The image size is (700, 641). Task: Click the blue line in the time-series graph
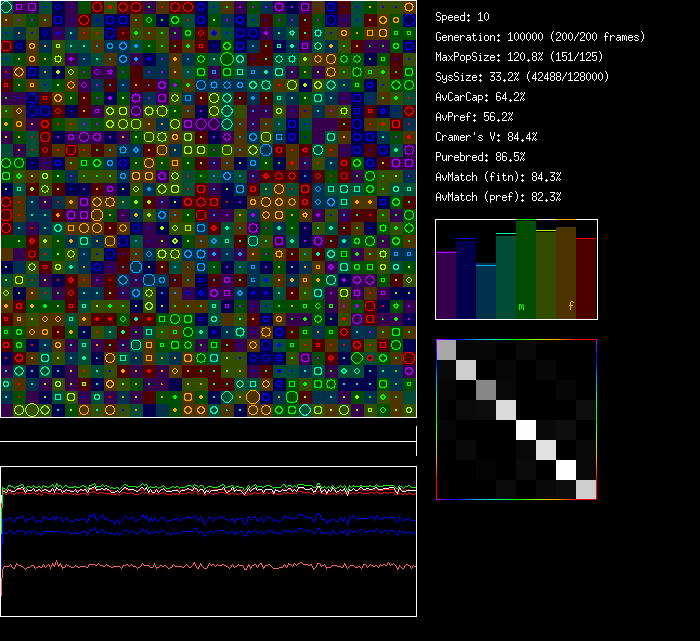(200, 519)
